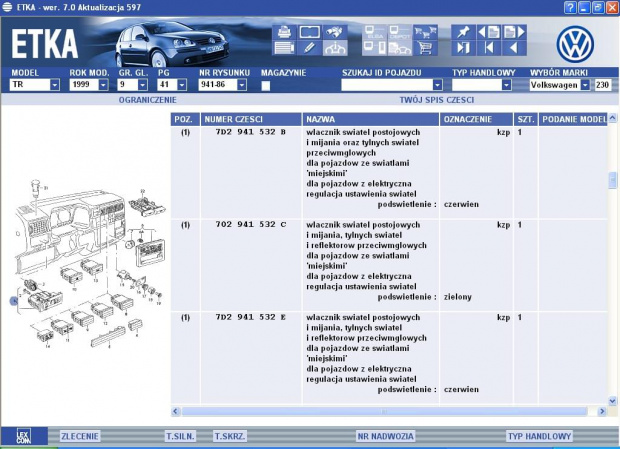This screenshot has width=620, height=449.
Task: Click the POZ. column header
Action: [185, 119]
